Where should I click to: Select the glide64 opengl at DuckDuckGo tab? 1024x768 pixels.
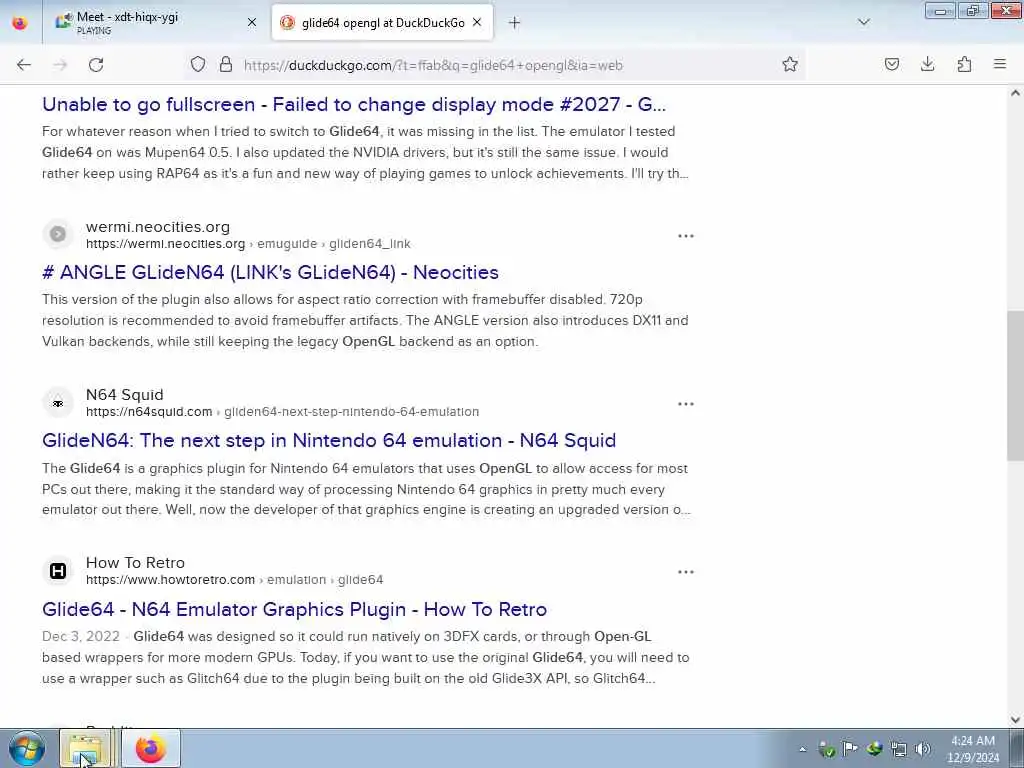[x=382, y=23]
